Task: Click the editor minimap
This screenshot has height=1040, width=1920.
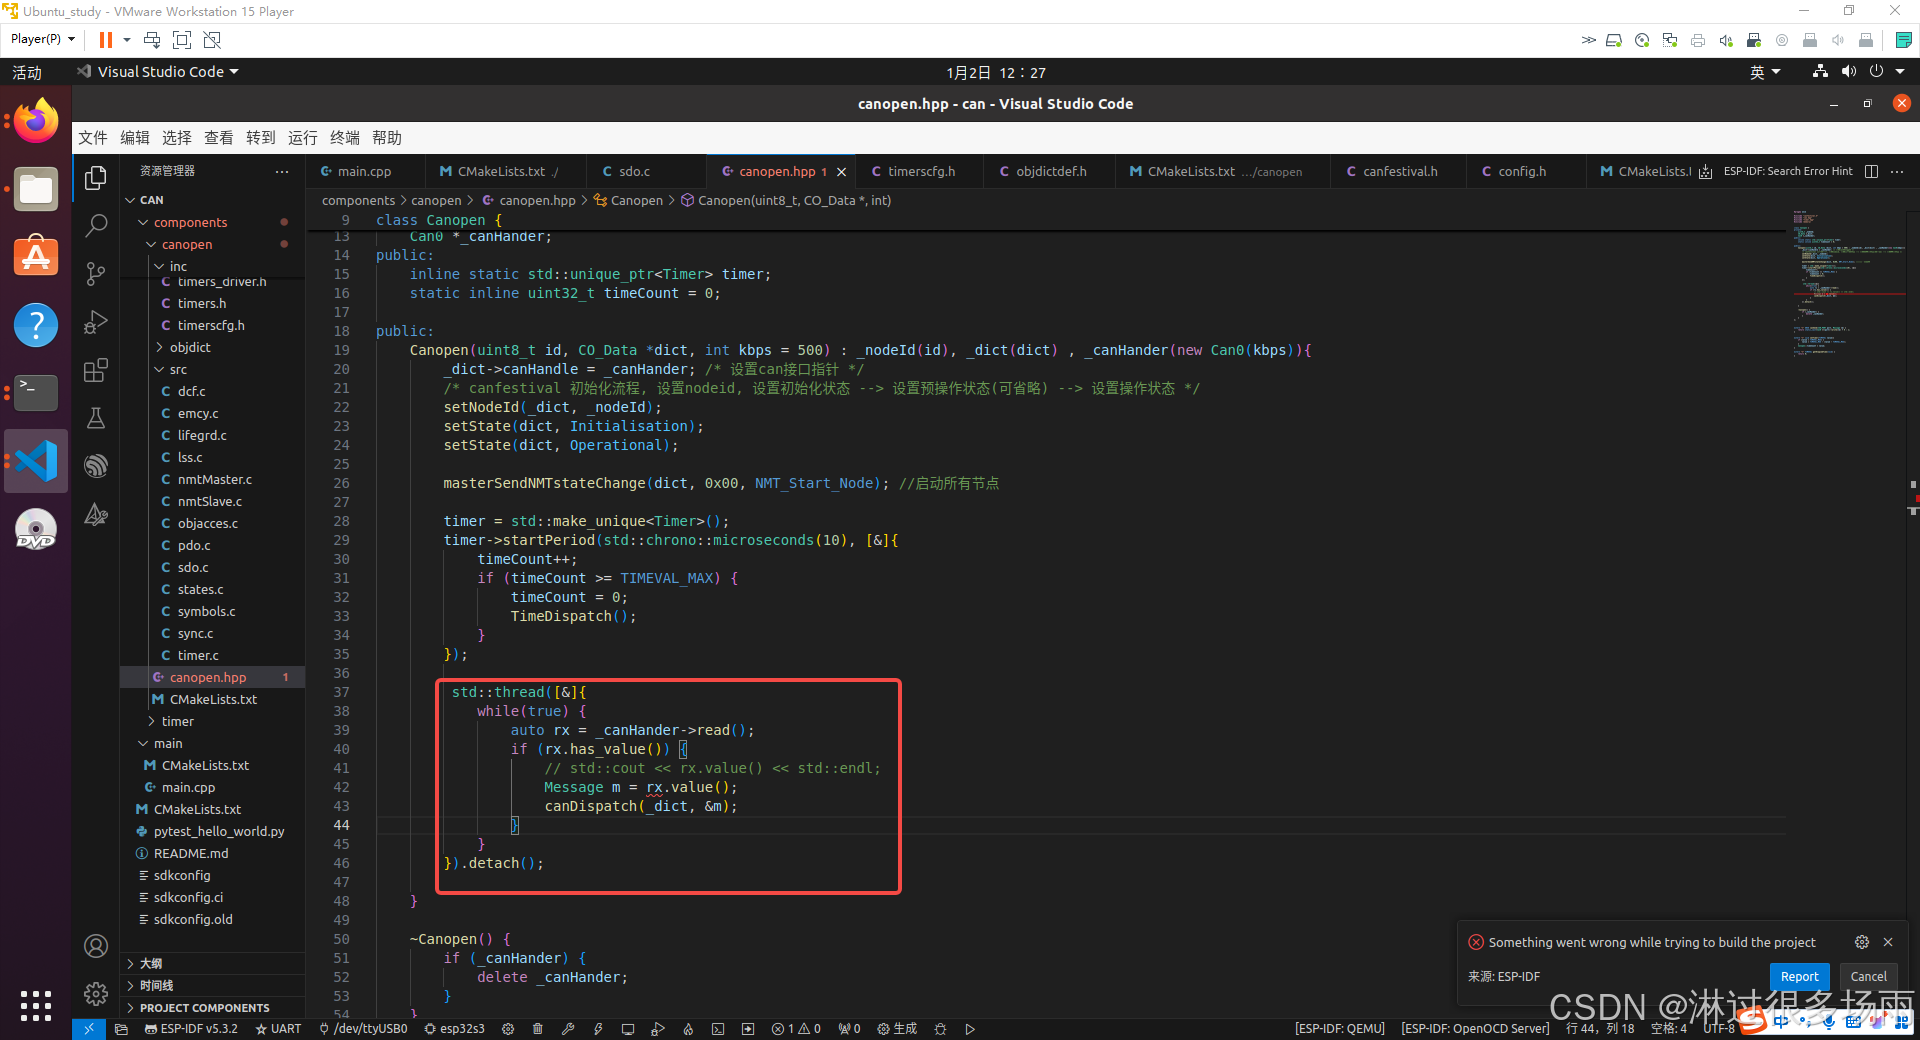Action: (1848, 285)
